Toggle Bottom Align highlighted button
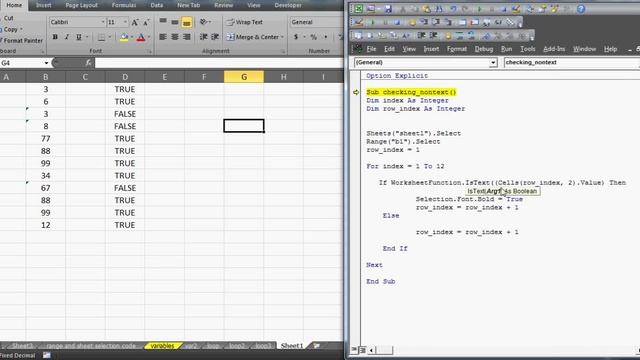Image resolution: width=640 pixels, height=360 pixels. coord(187,22)
